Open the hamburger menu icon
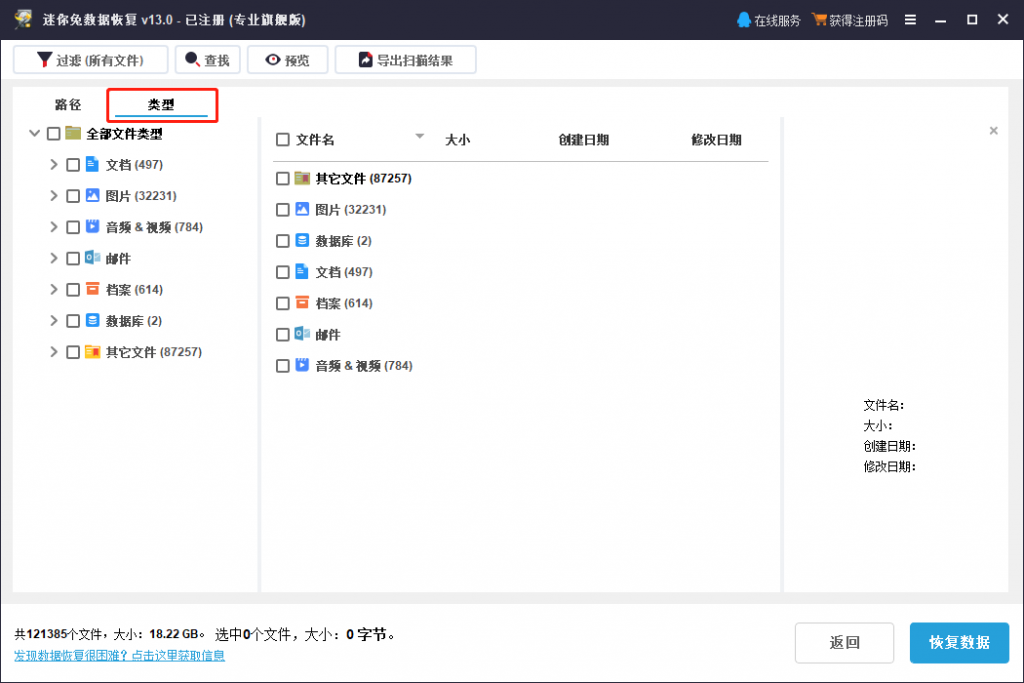The width and height of the screenshot is (1024, 683). 910,20
